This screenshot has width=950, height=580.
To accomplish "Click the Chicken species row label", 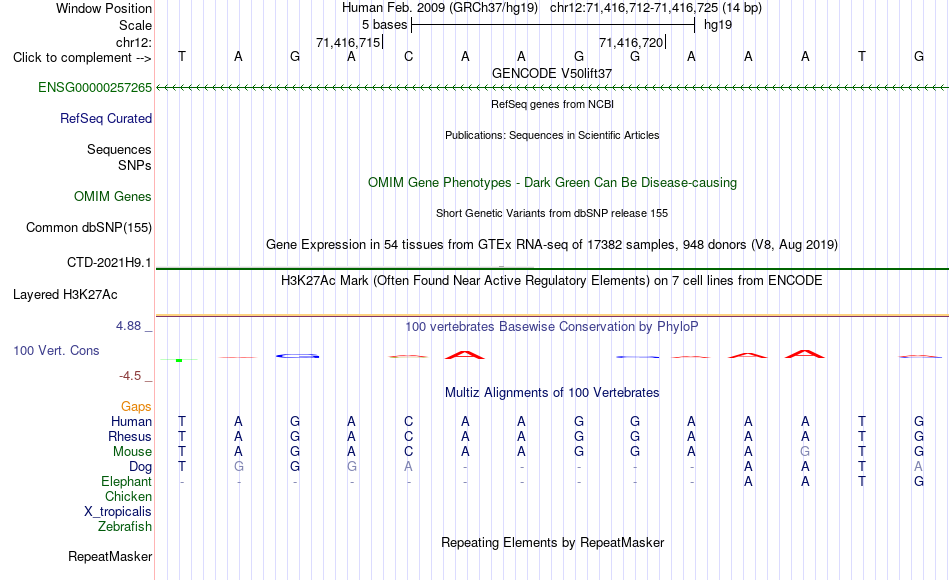I will [128, 497].
